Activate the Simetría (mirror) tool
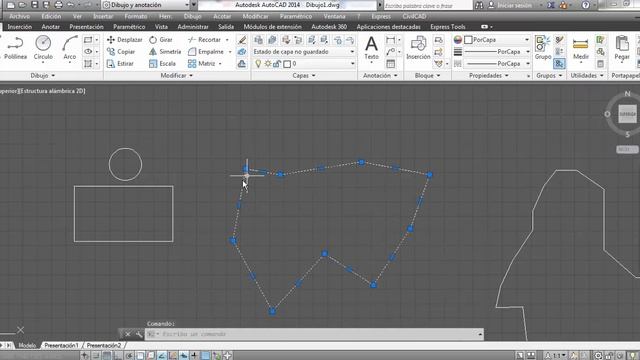The image size is (640, 360). click(x=165, y=52)
